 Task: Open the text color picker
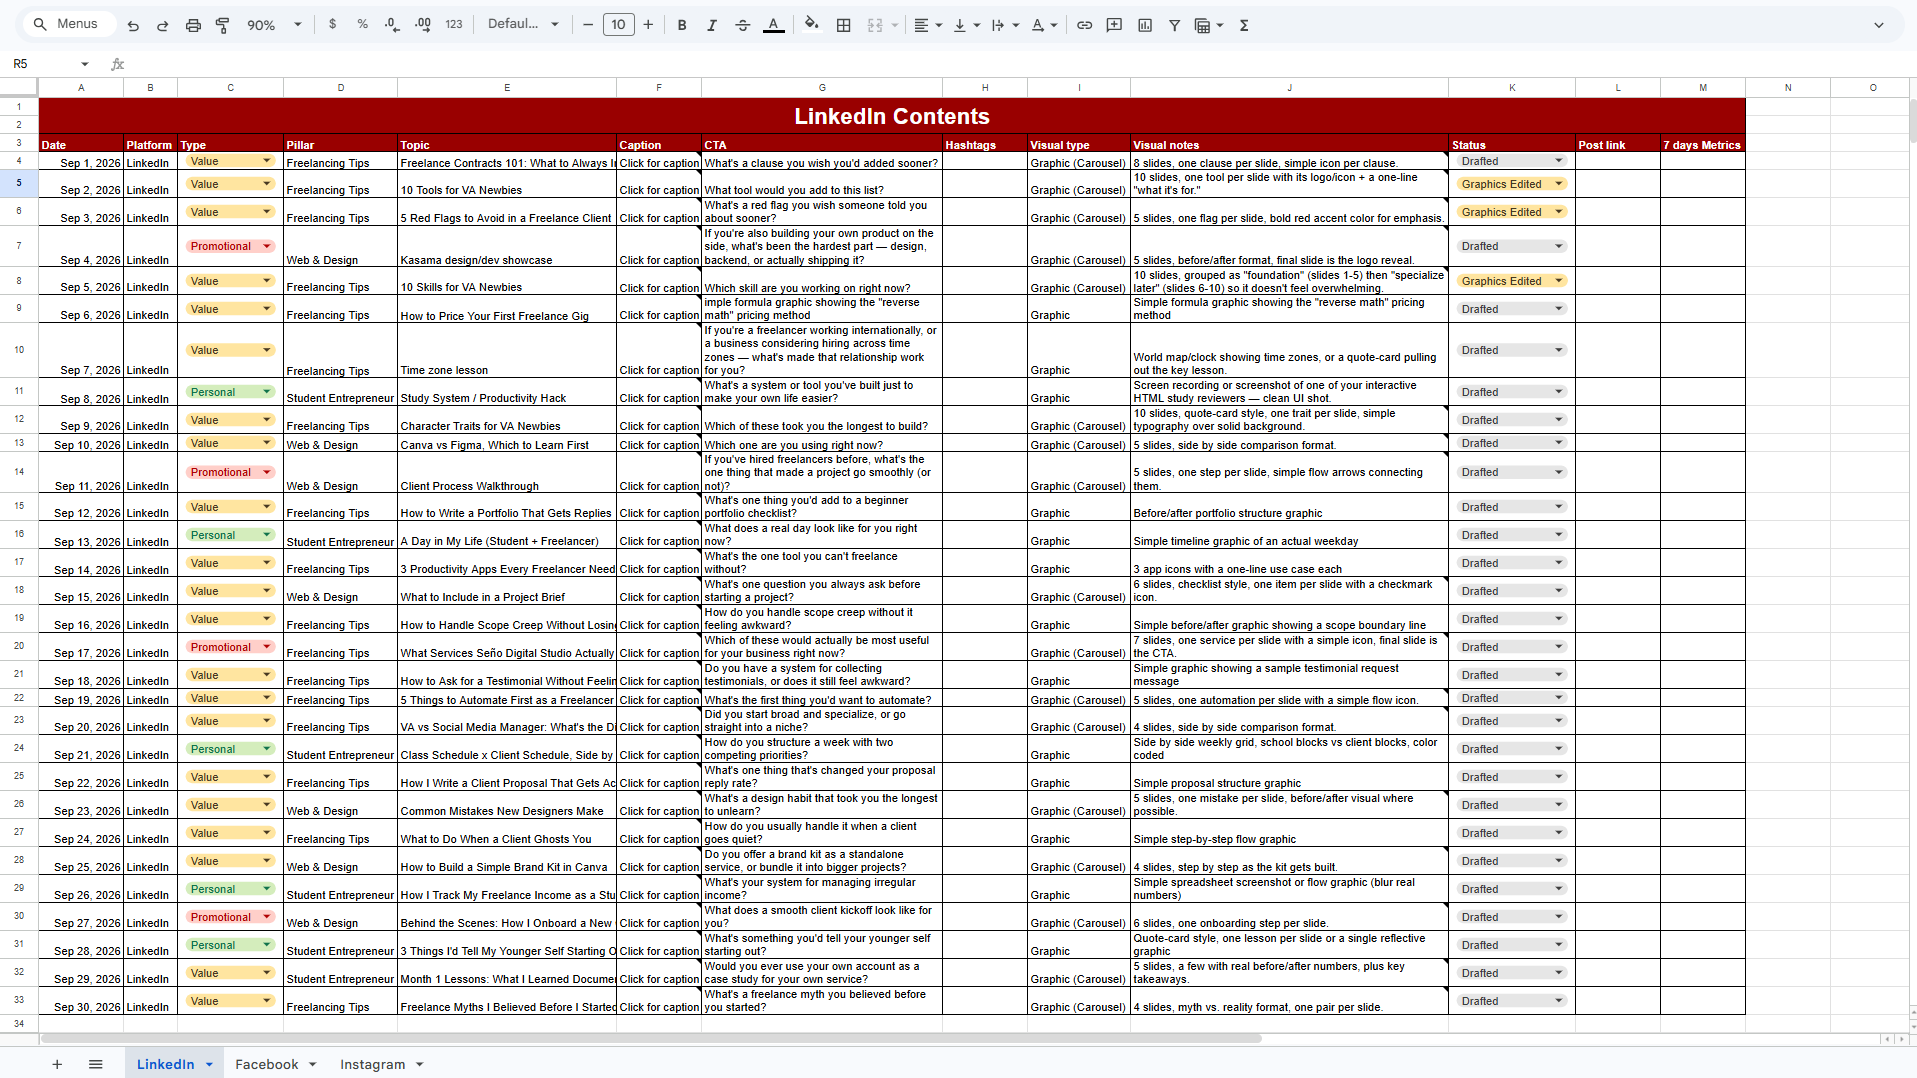coord(774,25)
